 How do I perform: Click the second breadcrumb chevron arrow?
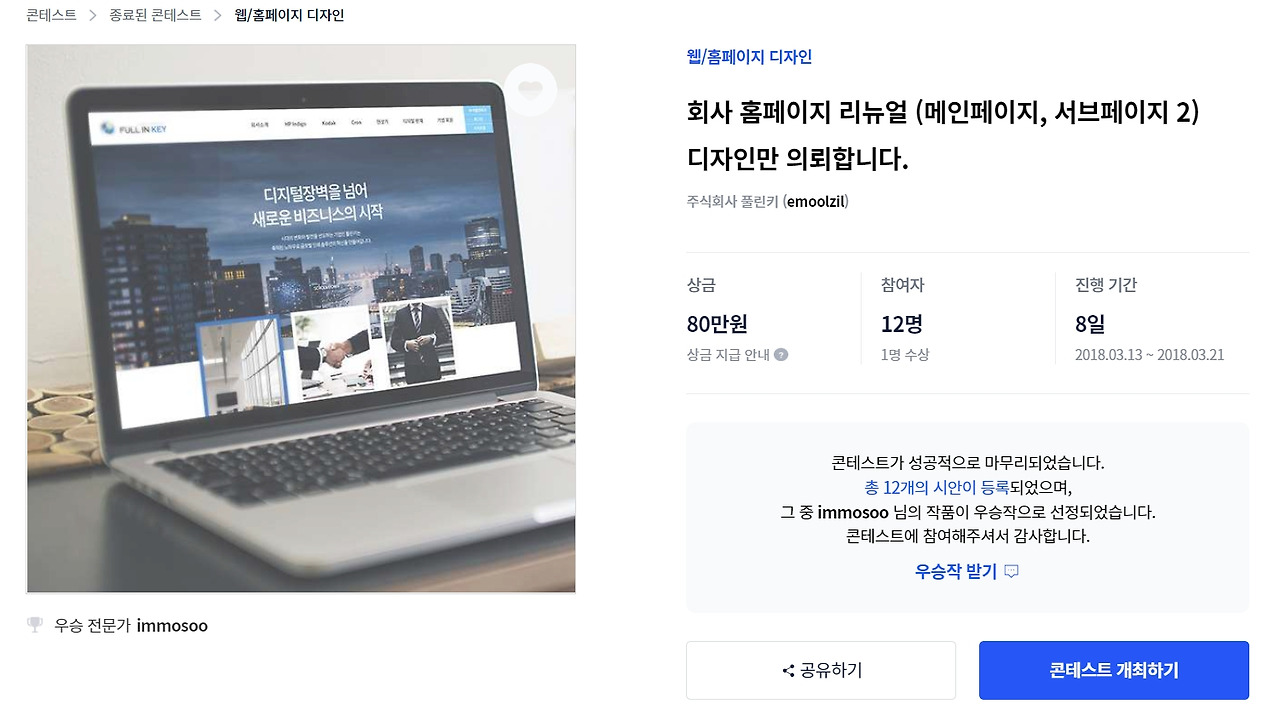(217, 15)
